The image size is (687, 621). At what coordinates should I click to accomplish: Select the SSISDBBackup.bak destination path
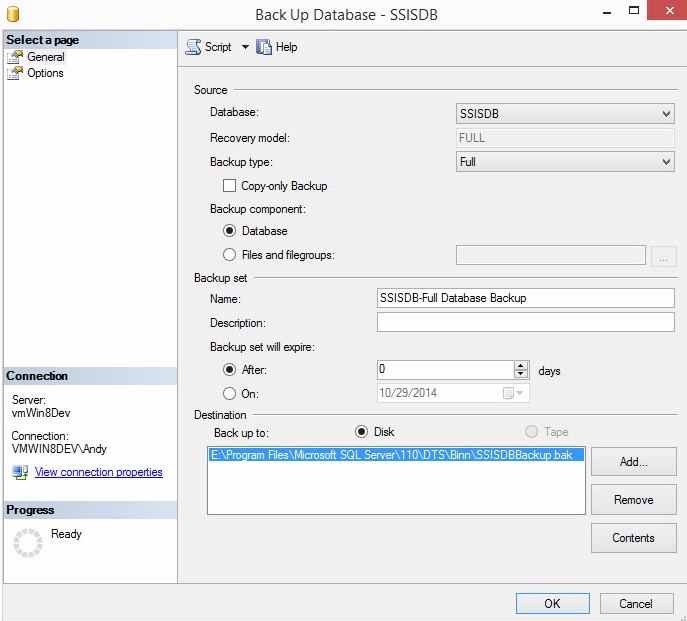point(396,455)
